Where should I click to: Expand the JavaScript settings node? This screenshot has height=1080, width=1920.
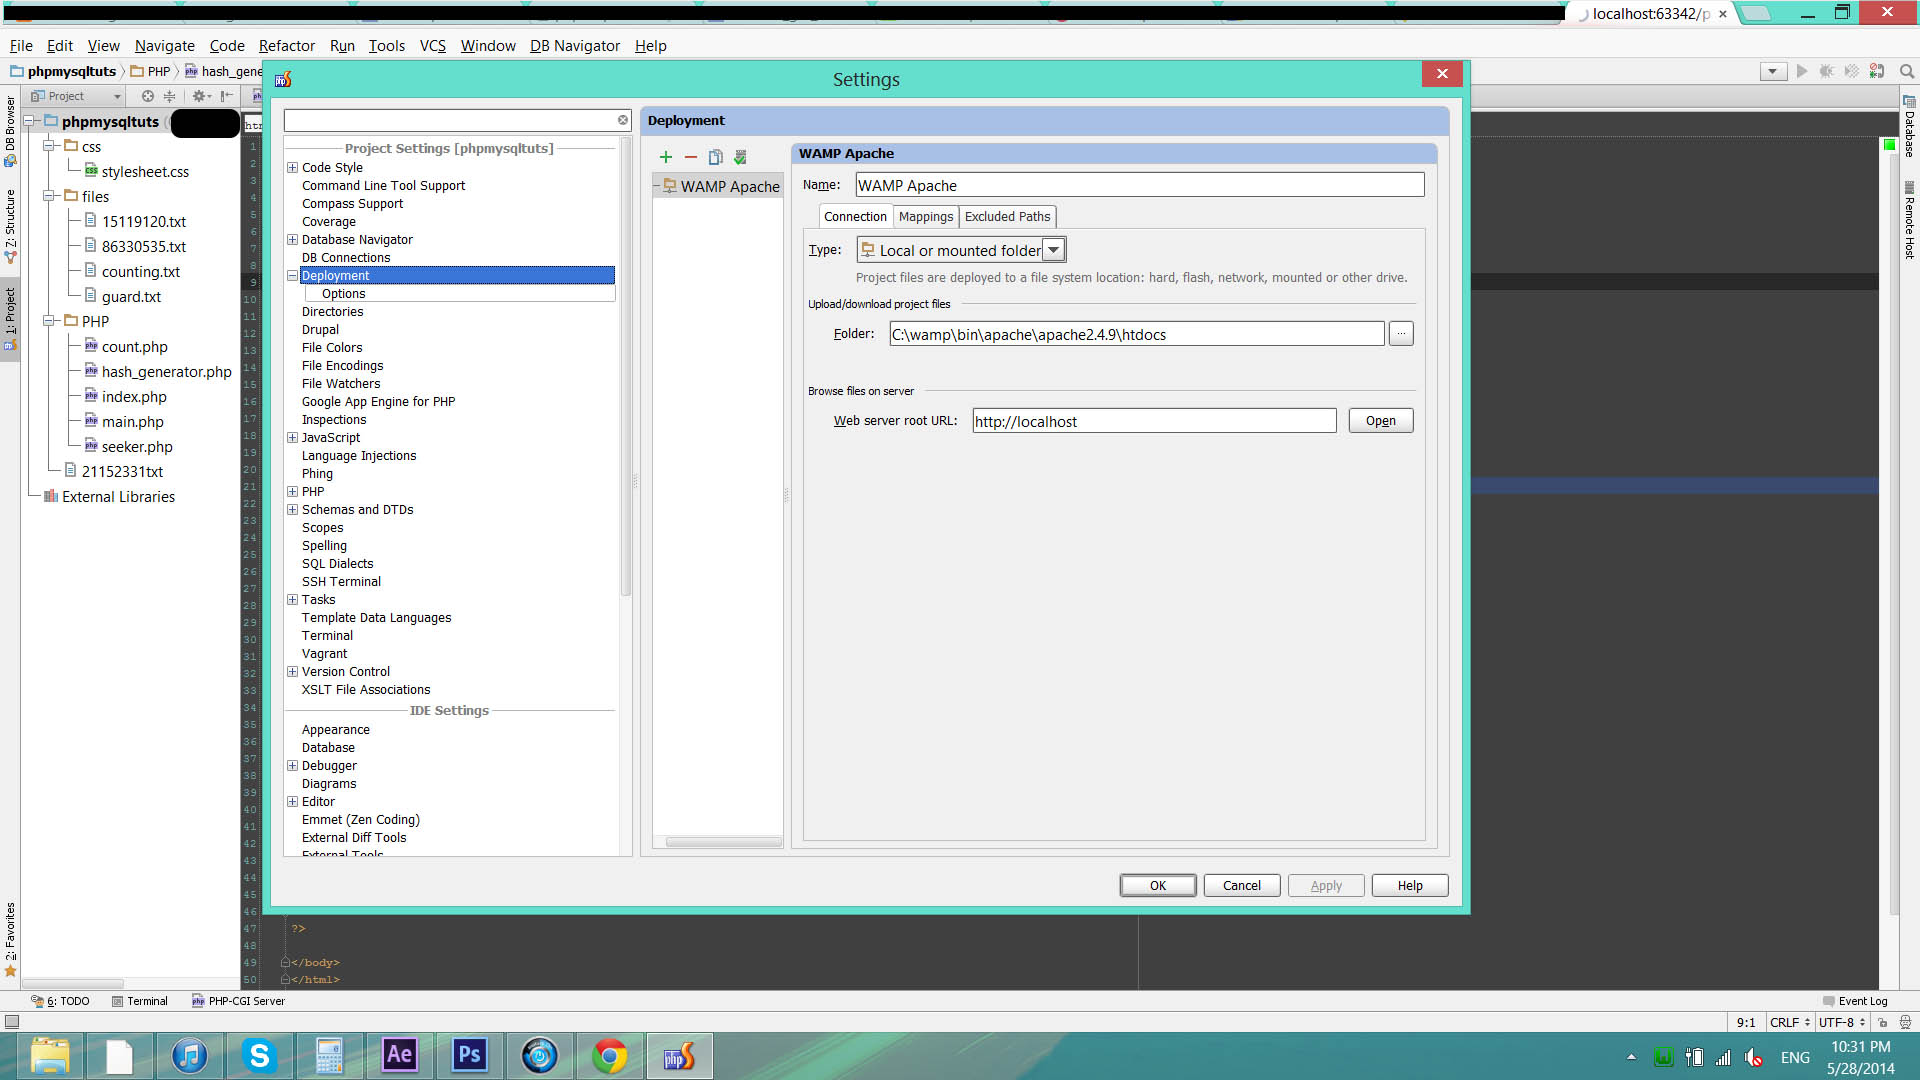(x=292, y=438)
